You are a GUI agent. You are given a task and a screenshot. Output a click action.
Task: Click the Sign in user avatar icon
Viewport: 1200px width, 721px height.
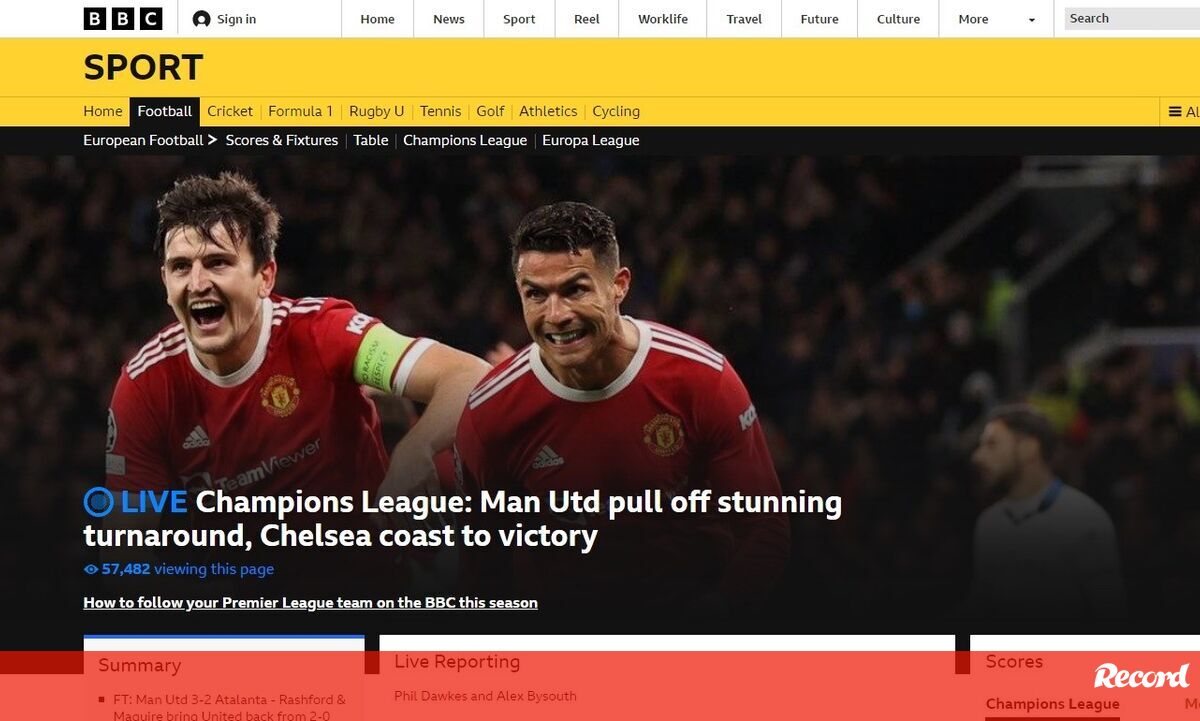tap(202, 19)
